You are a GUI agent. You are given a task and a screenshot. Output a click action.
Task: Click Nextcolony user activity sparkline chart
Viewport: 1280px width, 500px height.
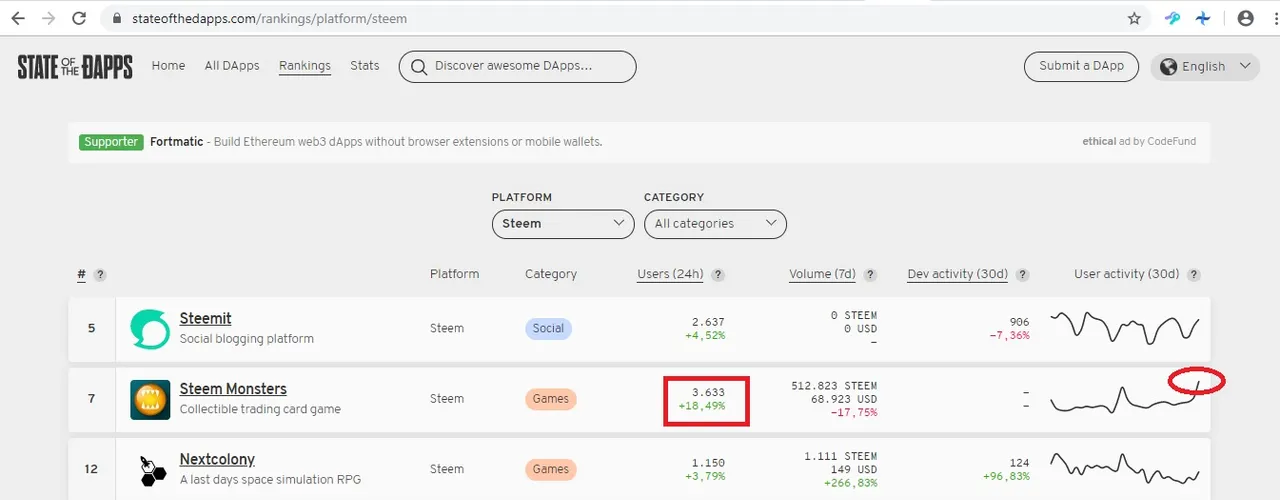(1124, 467)
